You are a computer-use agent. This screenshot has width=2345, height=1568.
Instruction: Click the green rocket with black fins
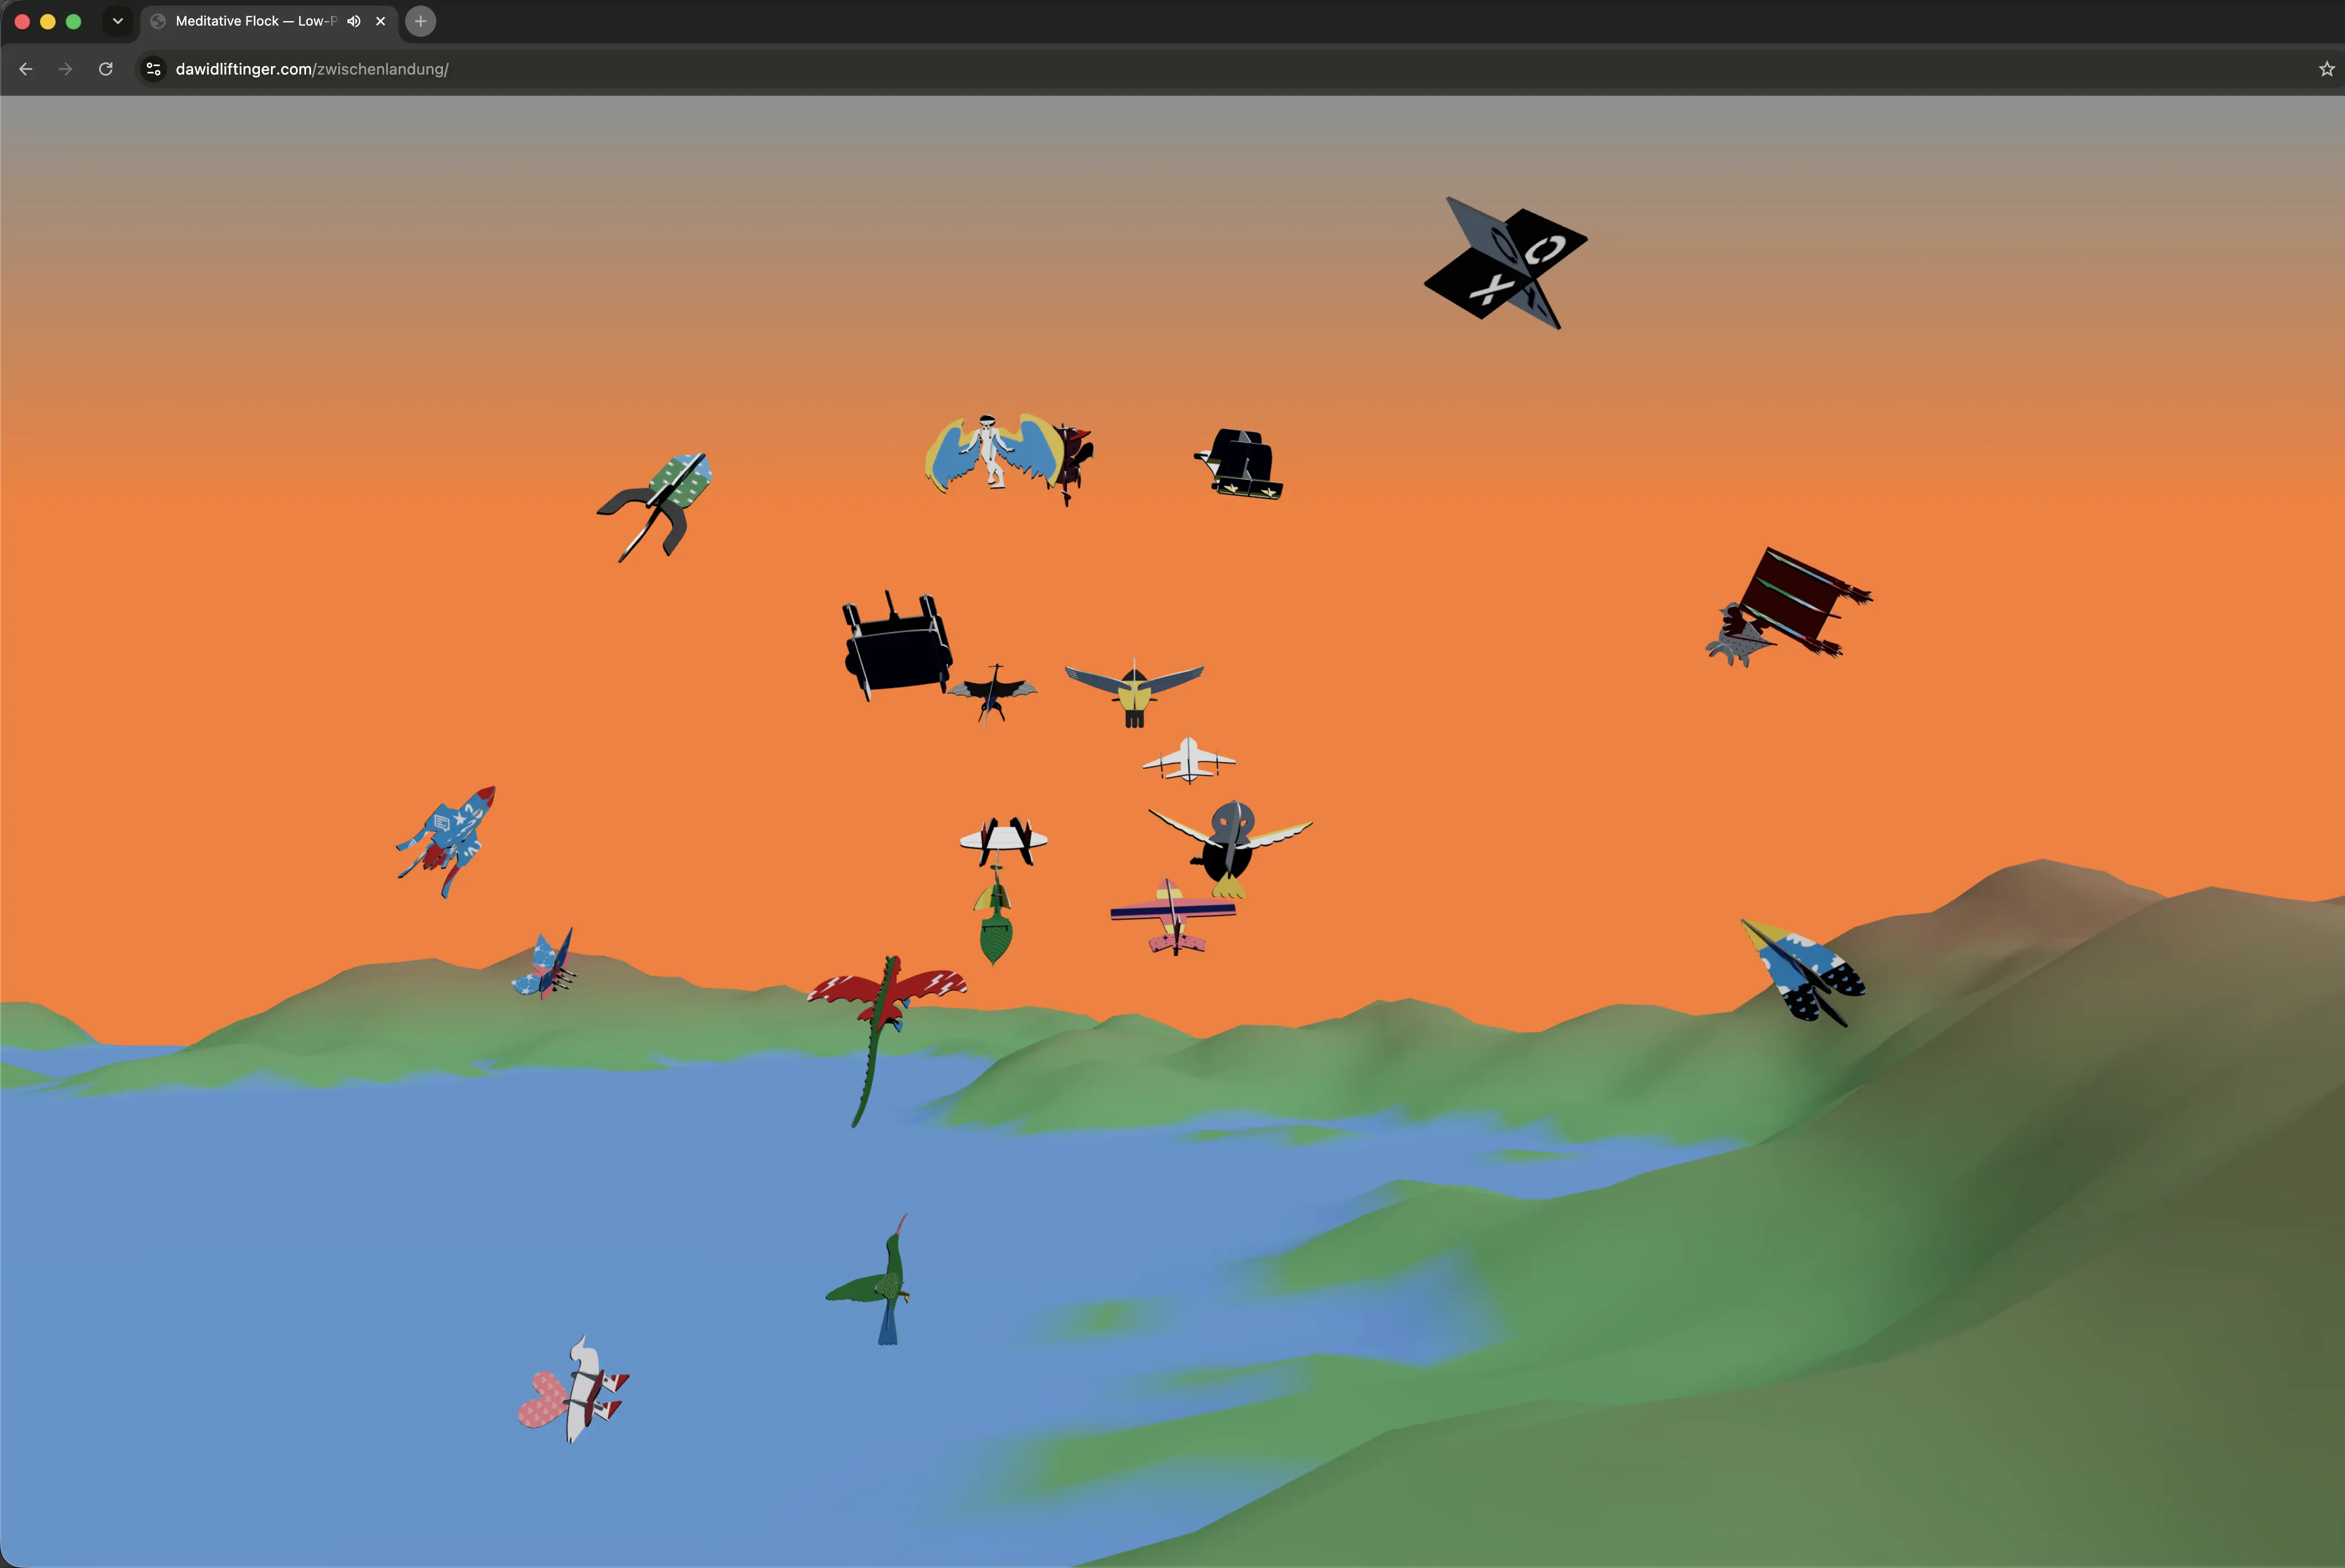pos(656,506)
